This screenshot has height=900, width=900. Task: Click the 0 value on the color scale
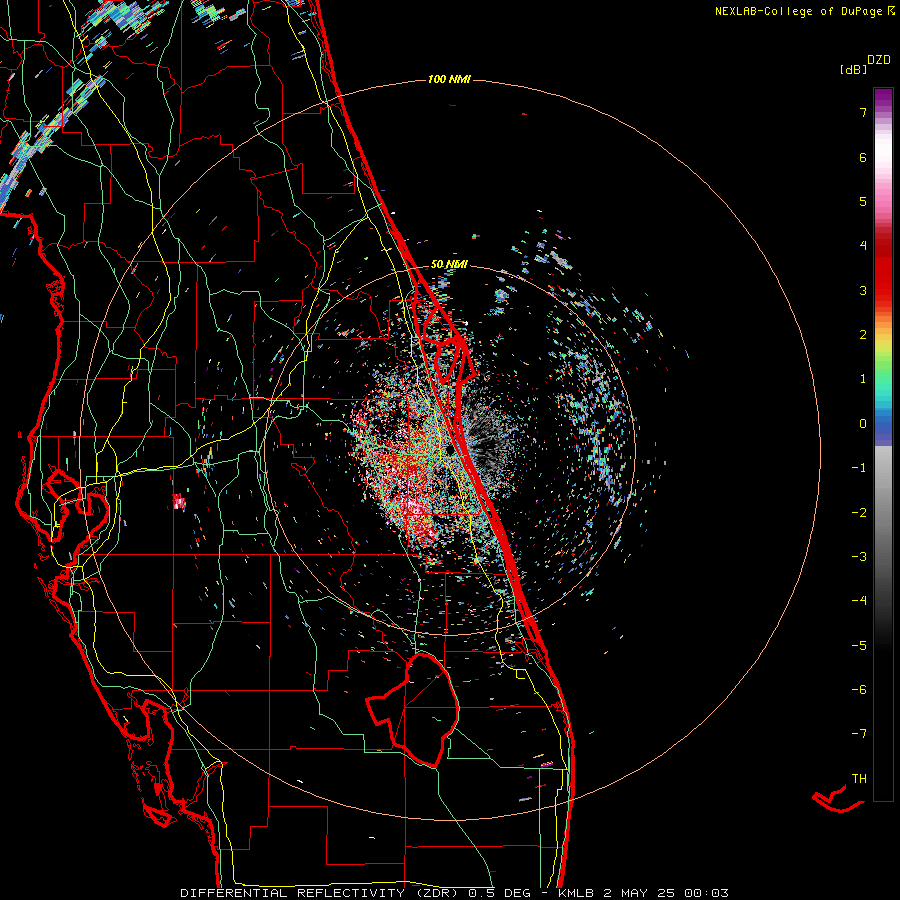863,424
